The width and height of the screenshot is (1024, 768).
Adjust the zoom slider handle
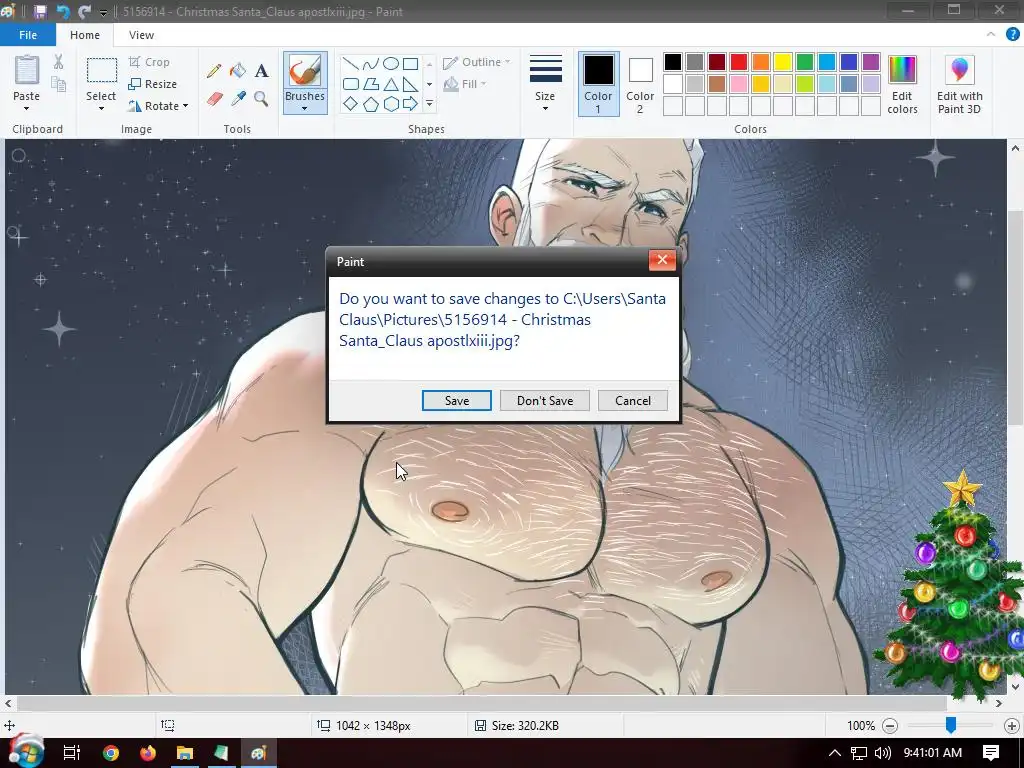951,725
